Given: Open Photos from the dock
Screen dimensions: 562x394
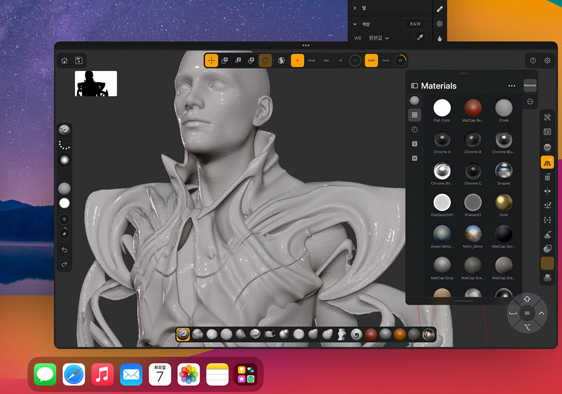Looking at the screenshot, I should [x=189, y=374].
